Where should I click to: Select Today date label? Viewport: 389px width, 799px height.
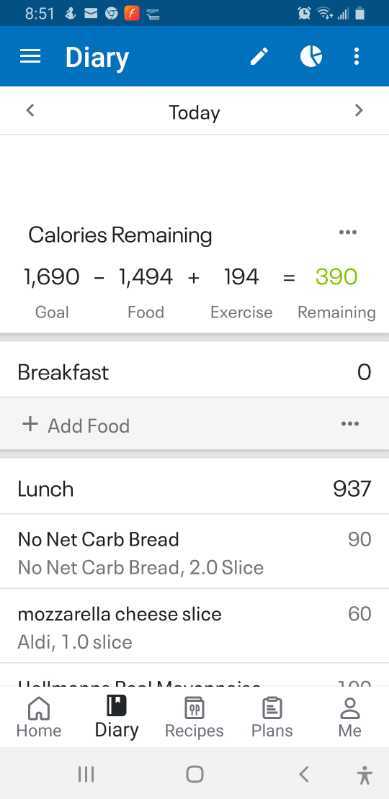(194, 112)
